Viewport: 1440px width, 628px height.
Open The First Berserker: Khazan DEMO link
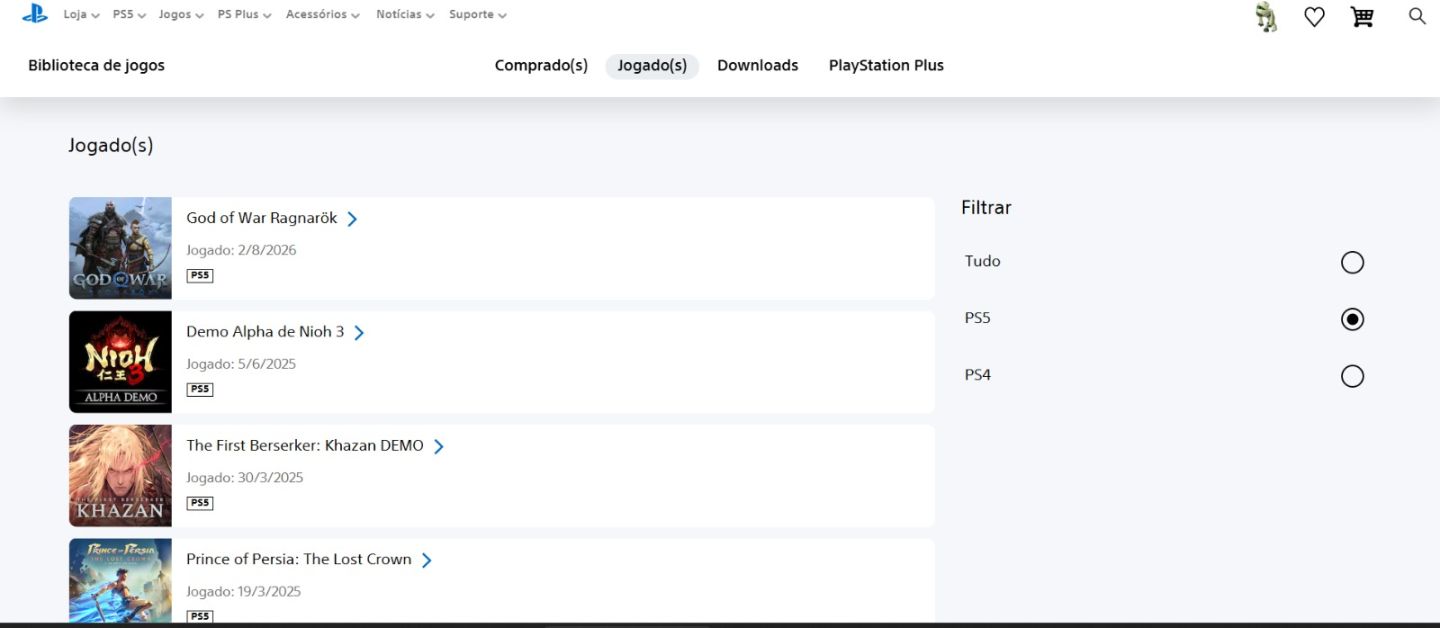[x=305, y=446]
